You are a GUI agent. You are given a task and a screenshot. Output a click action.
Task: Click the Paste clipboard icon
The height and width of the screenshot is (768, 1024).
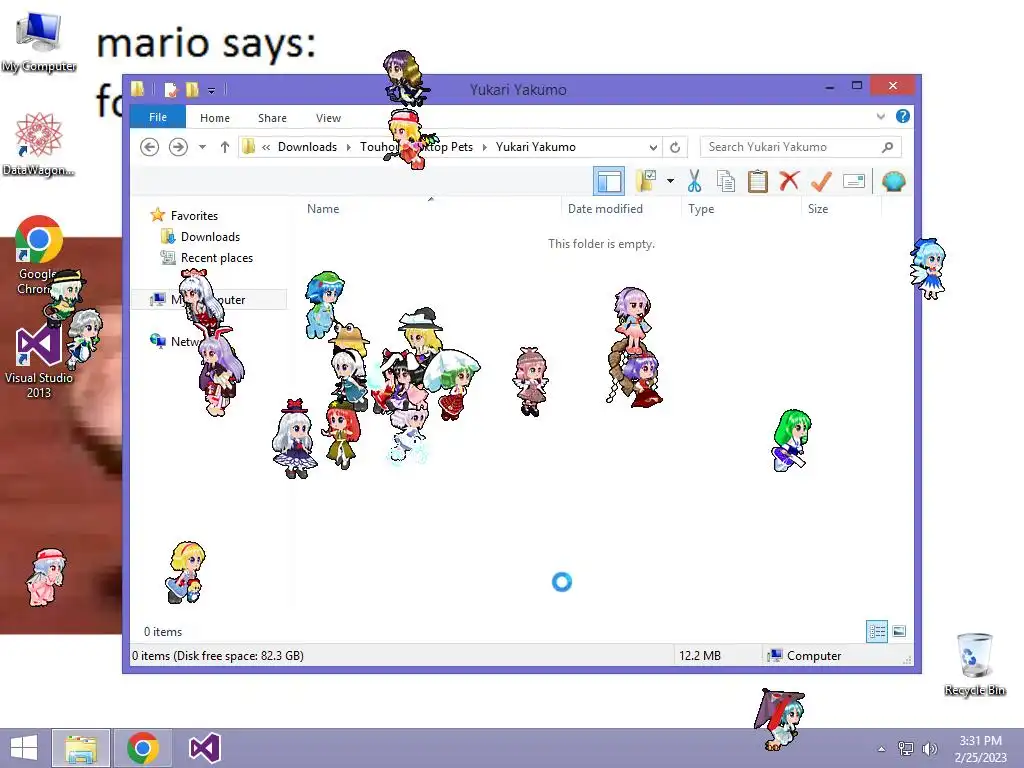tap(758, 181)
